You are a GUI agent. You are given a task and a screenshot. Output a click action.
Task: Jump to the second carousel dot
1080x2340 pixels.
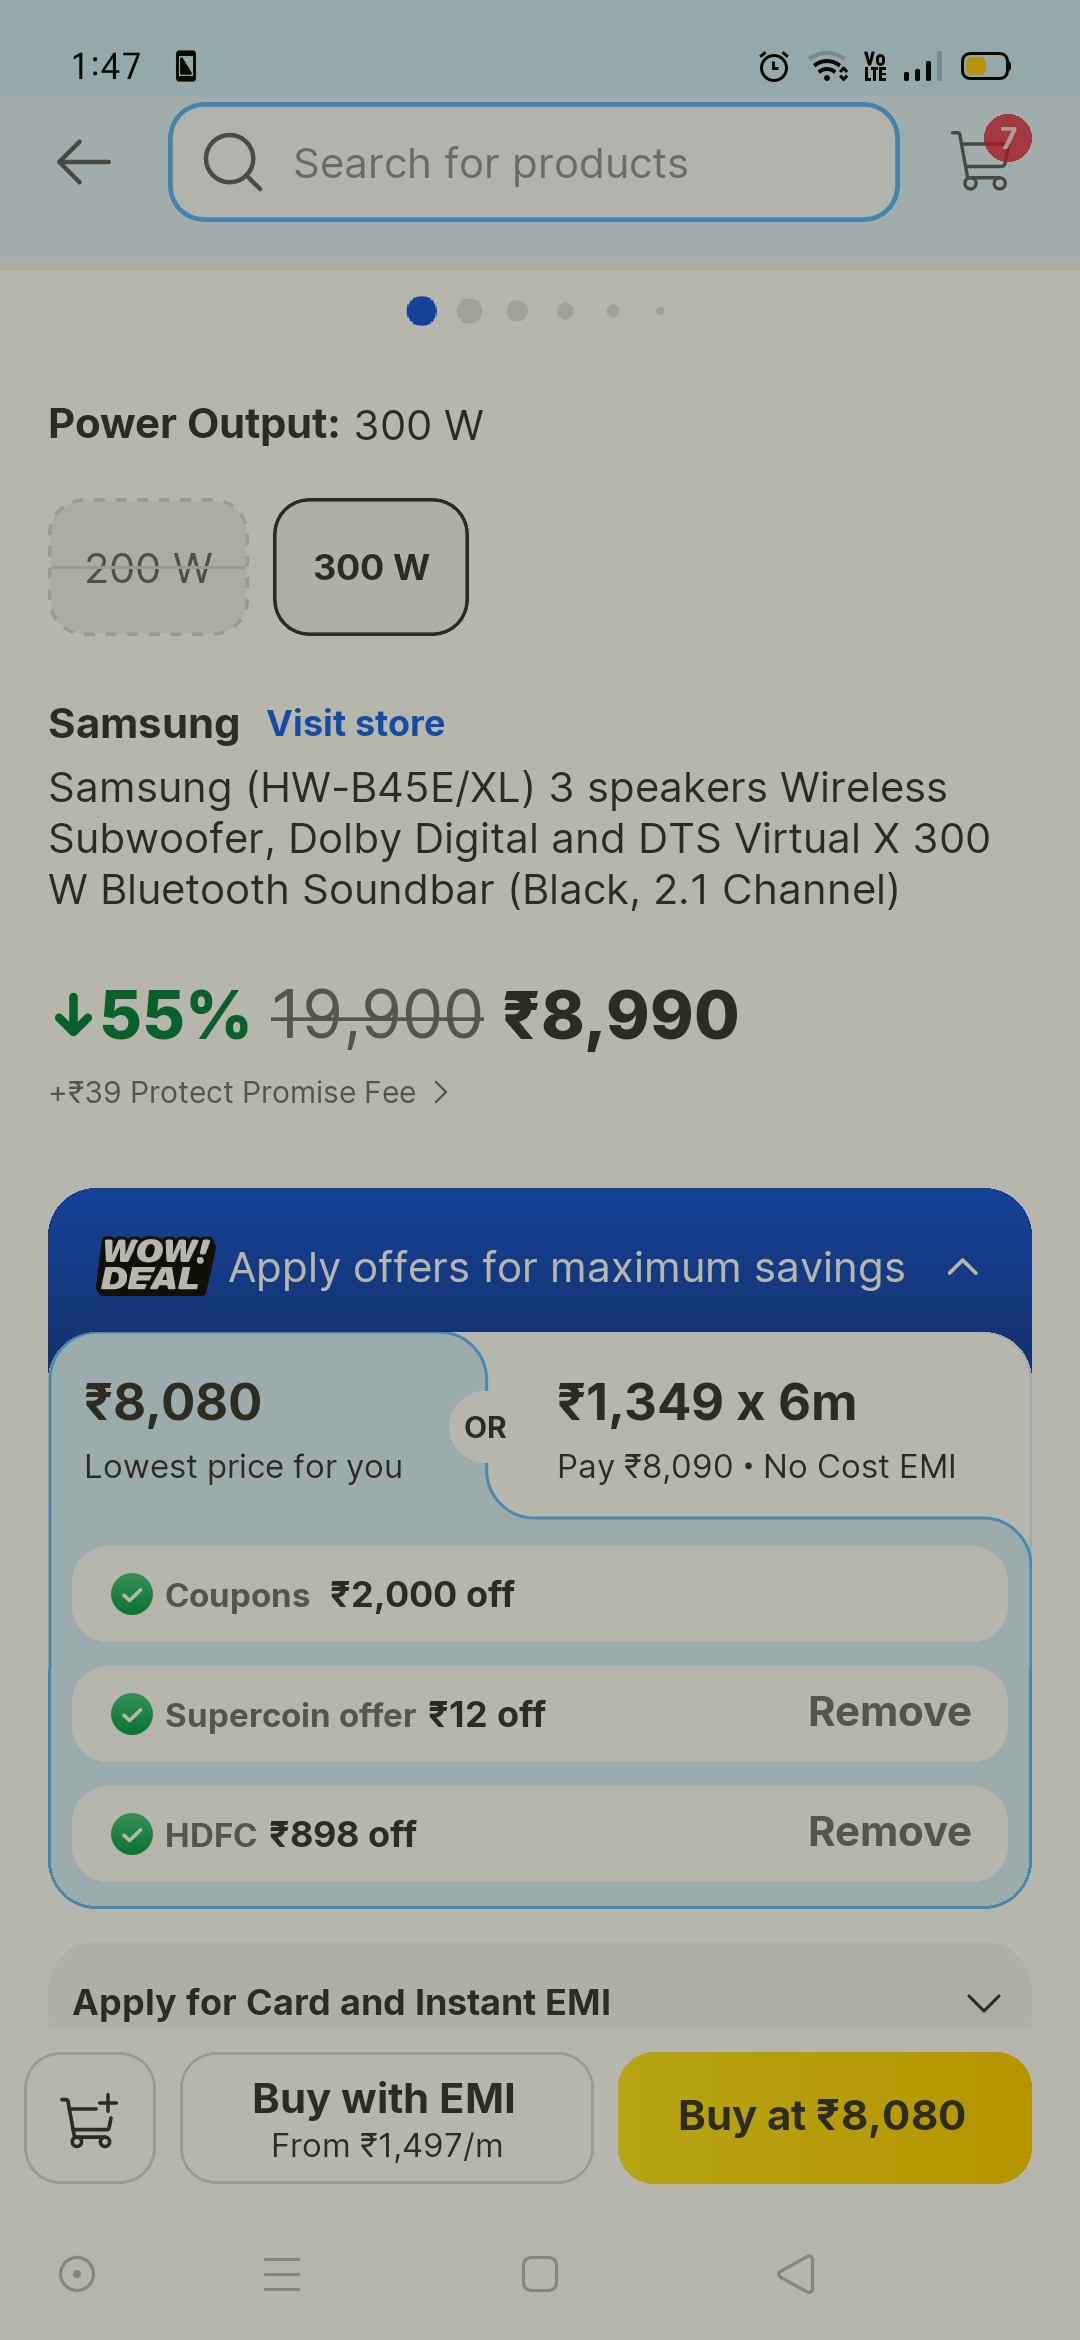point(470,311)
